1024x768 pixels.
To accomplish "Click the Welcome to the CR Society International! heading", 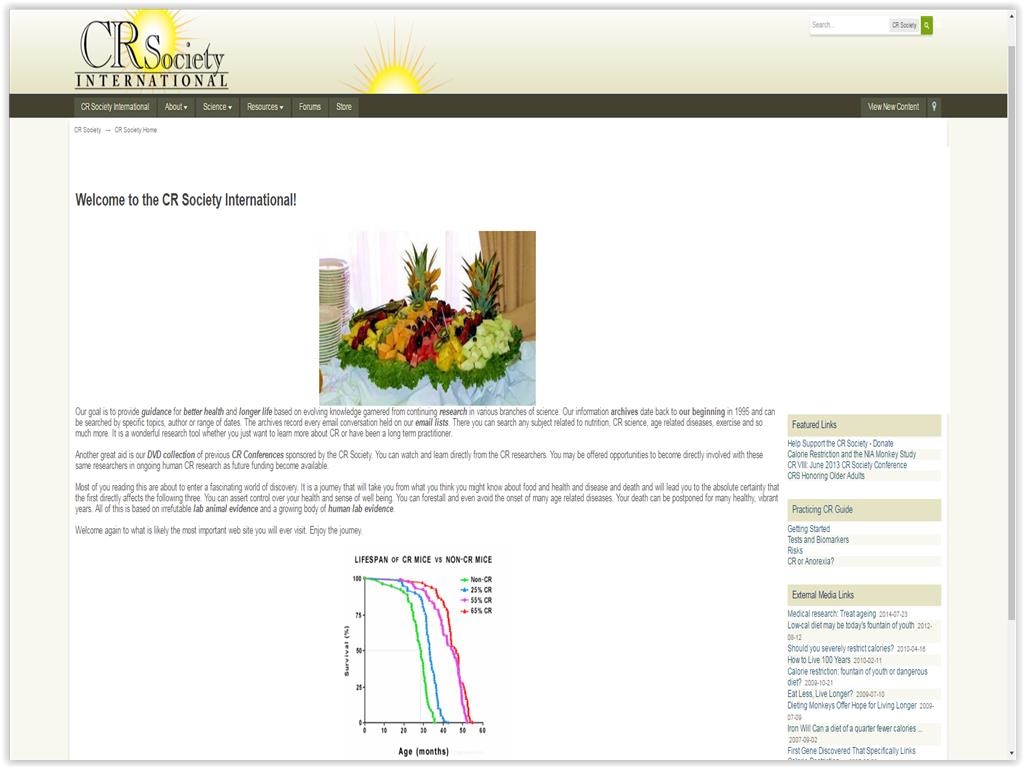I will click(185, 200).
